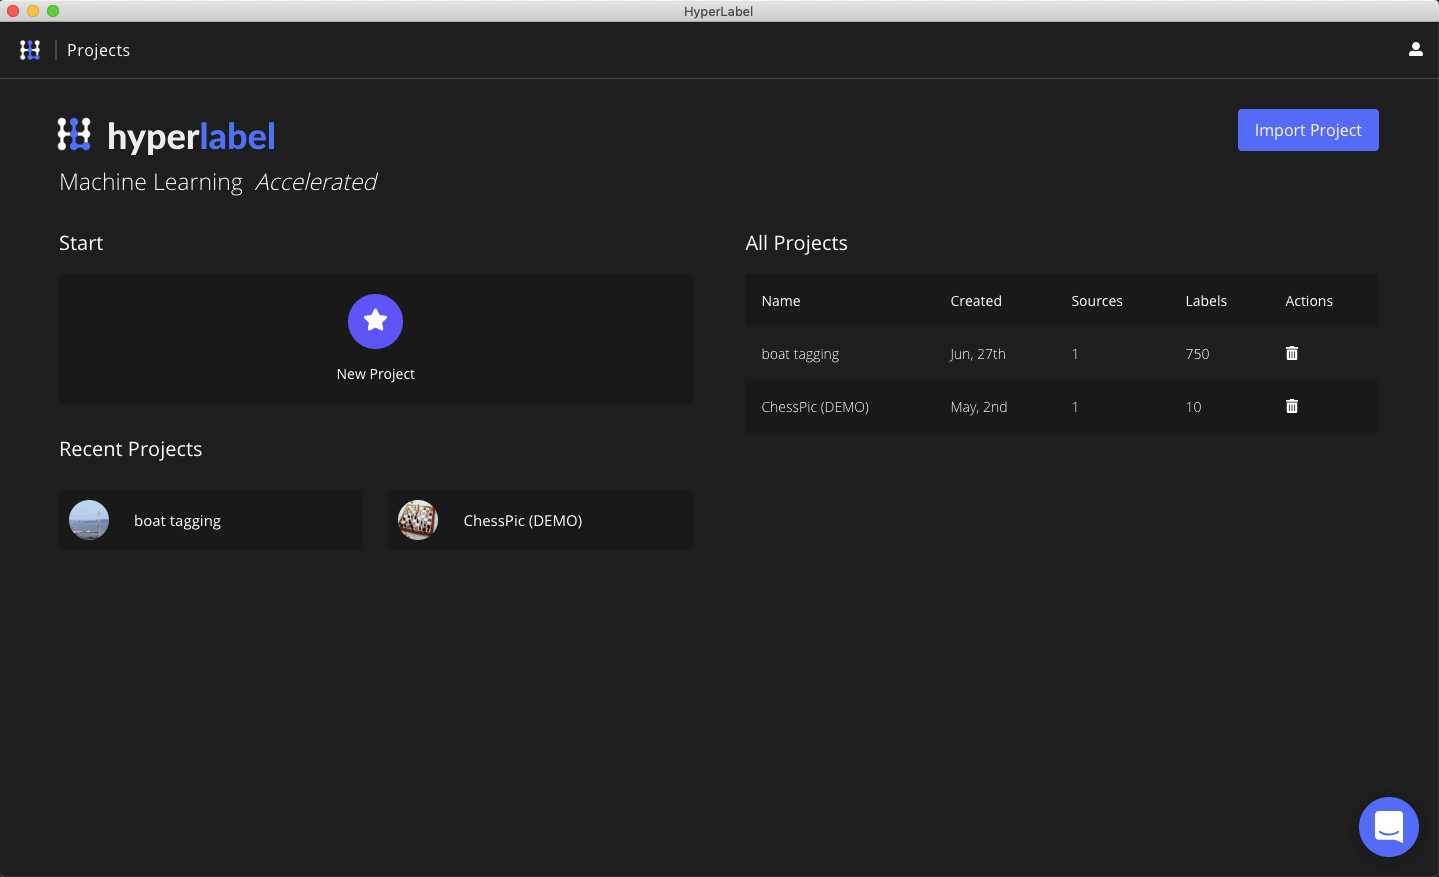Viewport: 1439px width, 877px height.
Task: Delete the ChessPic (DEMO) project
Action: [1291, 406]
